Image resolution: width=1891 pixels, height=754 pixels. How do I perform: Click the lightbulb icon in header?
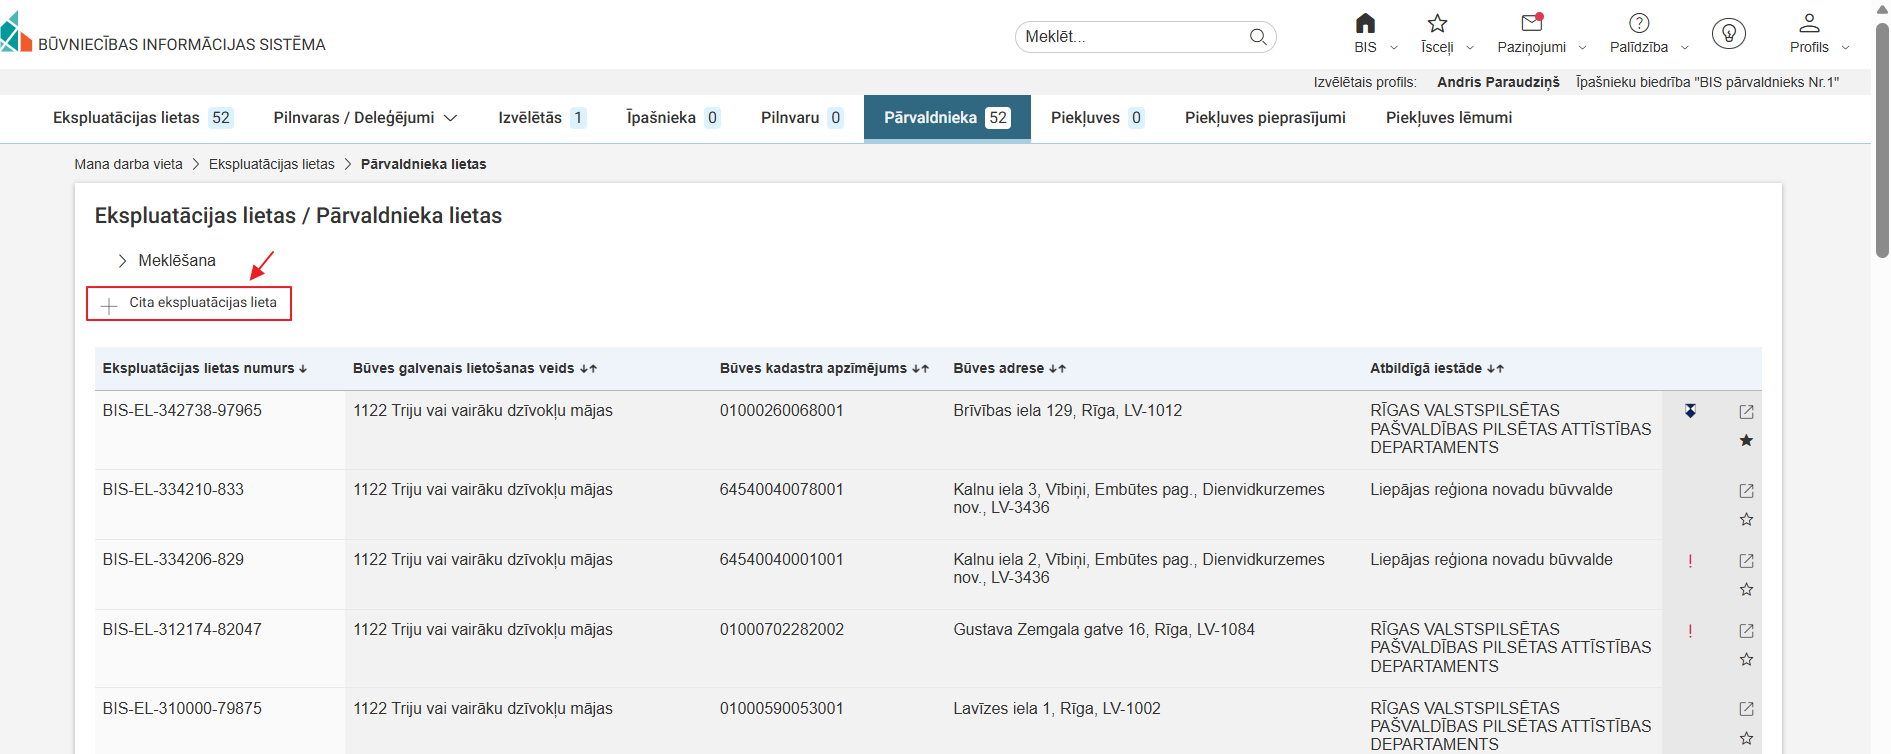pyautogui.click(x=1728, y=34)
